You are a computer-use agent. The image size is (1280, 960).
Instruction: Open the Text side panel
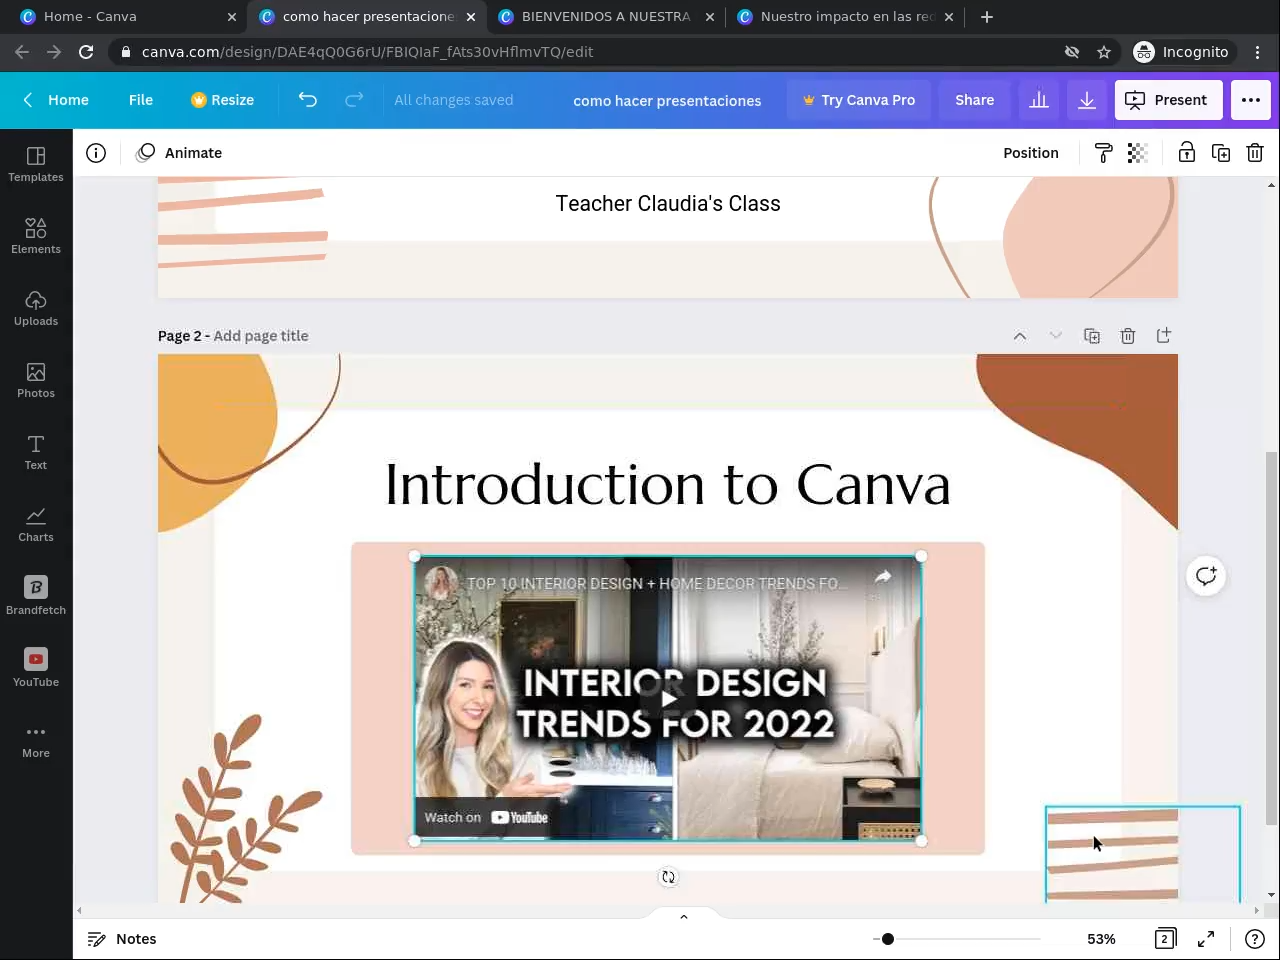point(36,452)
